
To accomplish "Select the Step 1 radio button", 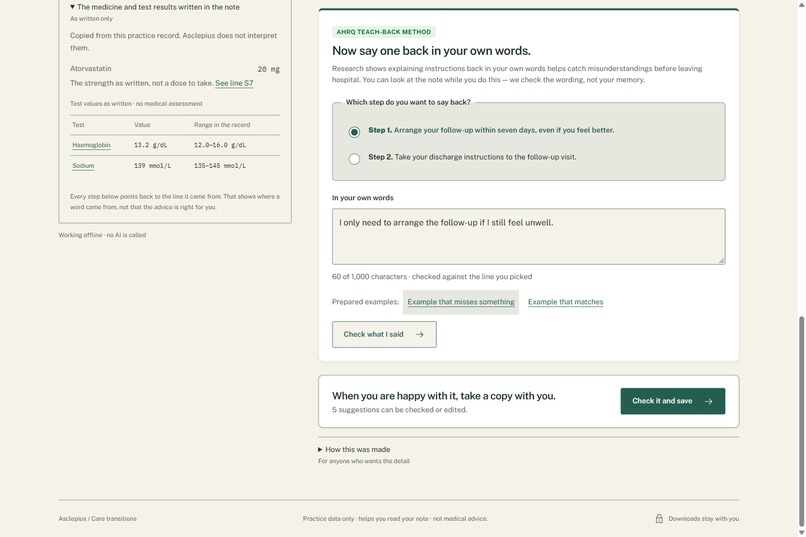I will coord(354,132).
